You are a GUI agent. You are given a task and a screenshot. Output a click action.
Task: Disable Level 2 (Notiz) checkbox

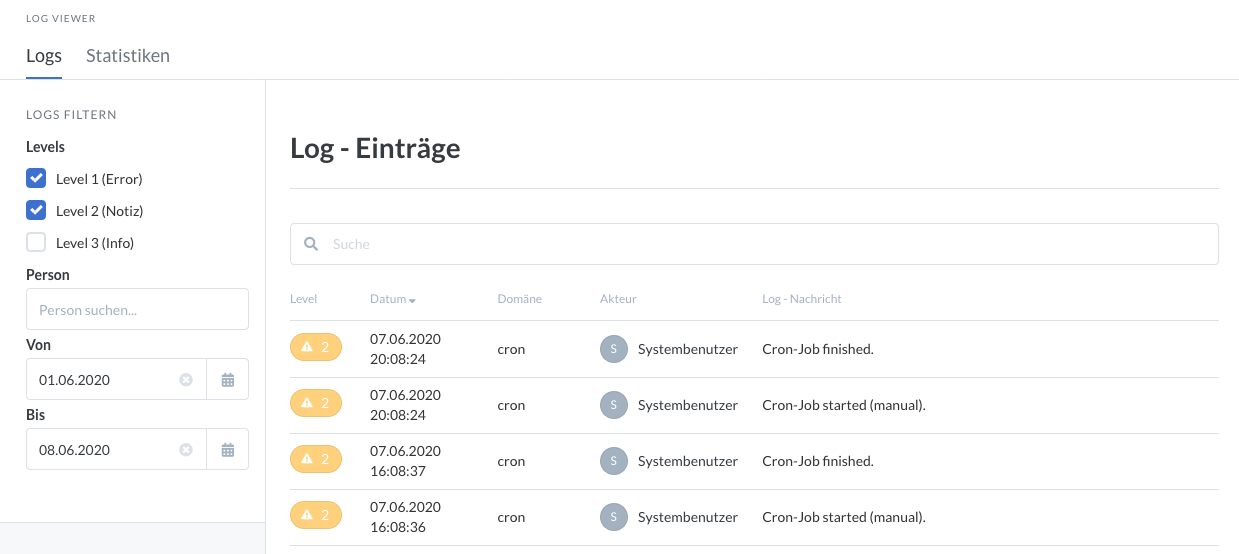coord(37,211)
